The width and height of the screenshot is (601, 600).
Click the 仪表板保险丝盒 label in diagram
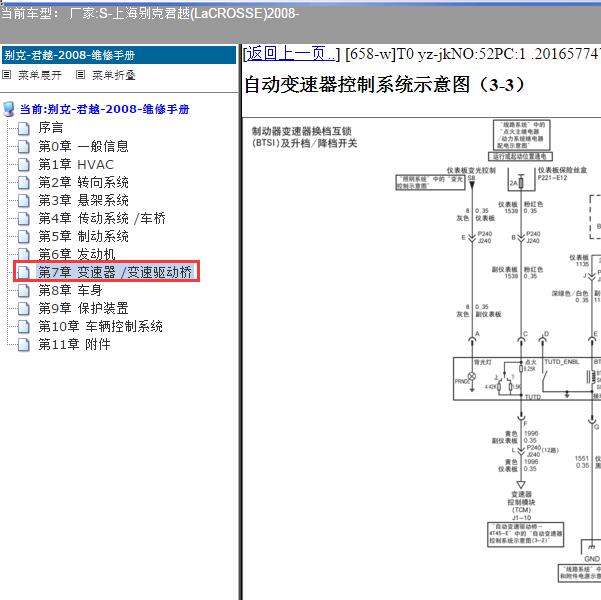click(562, 170)
